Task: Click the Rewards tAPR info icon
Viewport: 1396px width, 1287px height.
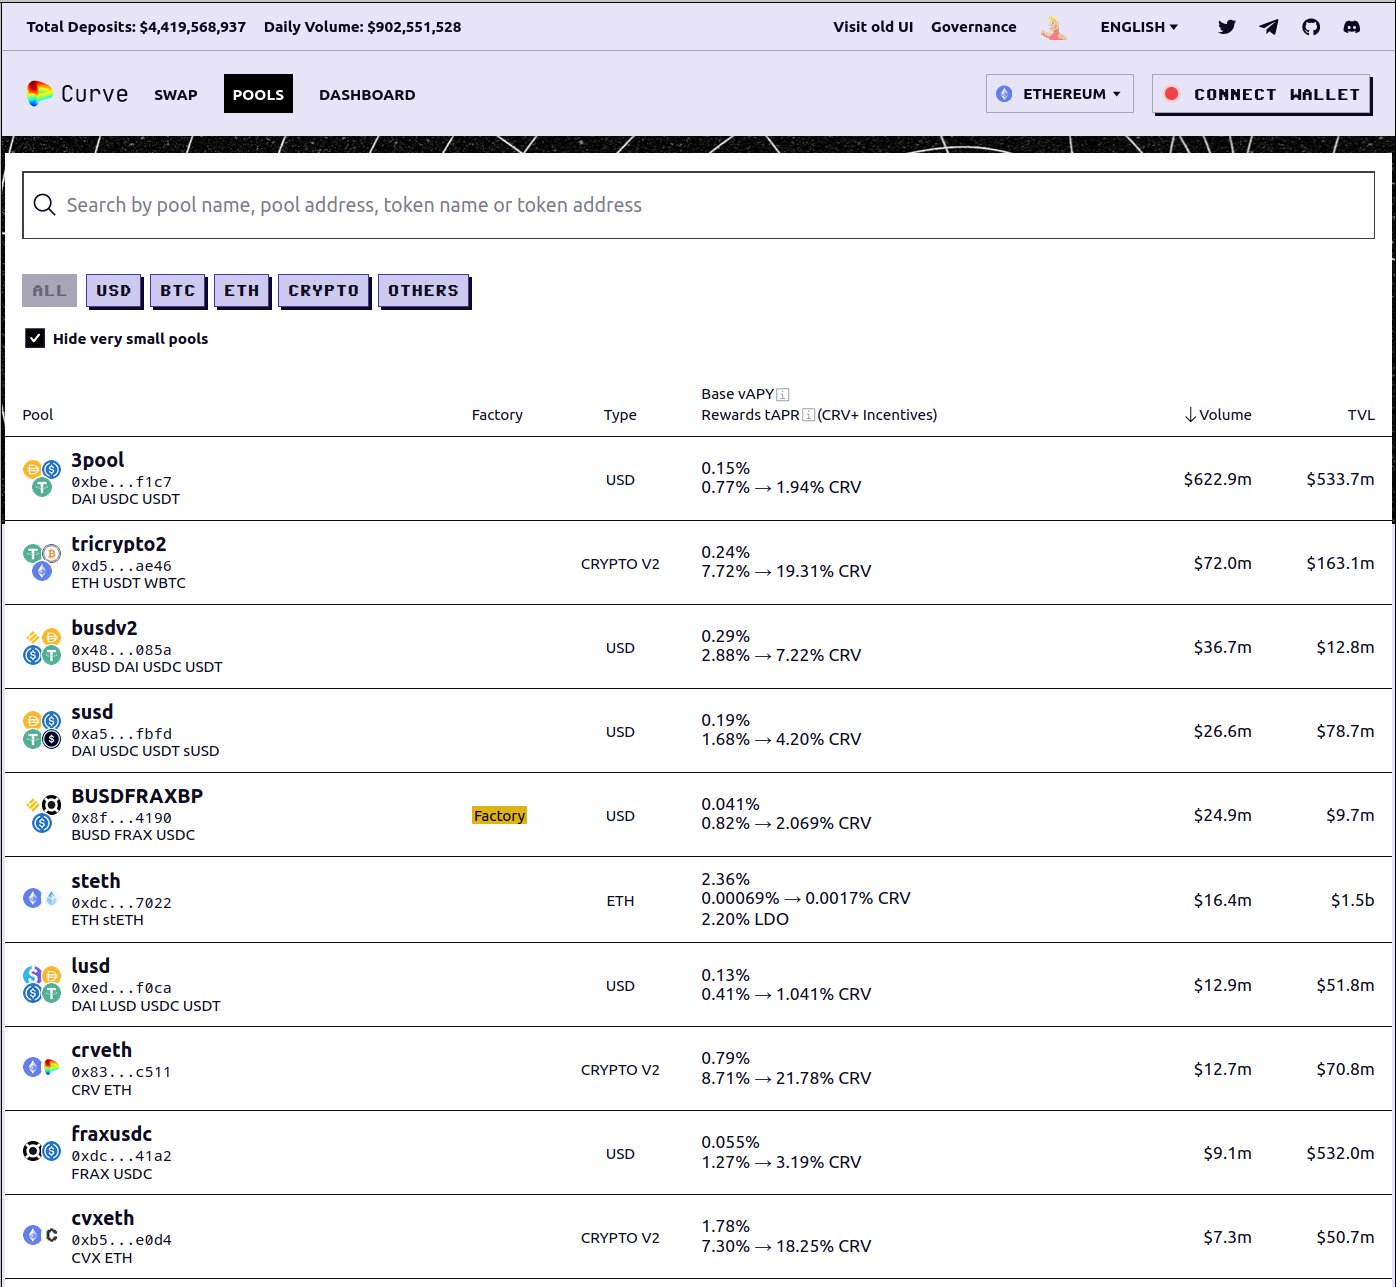Action: coord(808,415)
